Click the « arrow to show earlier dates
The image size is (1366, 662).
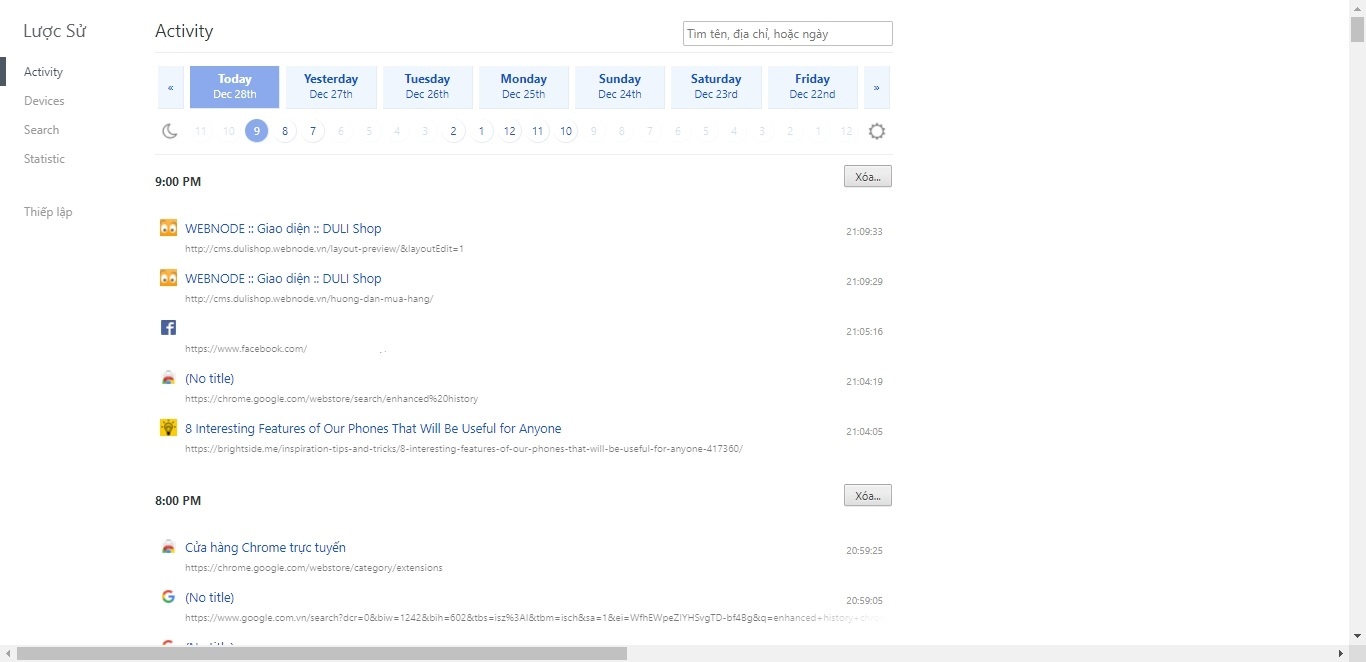click(x=170, y=87)
